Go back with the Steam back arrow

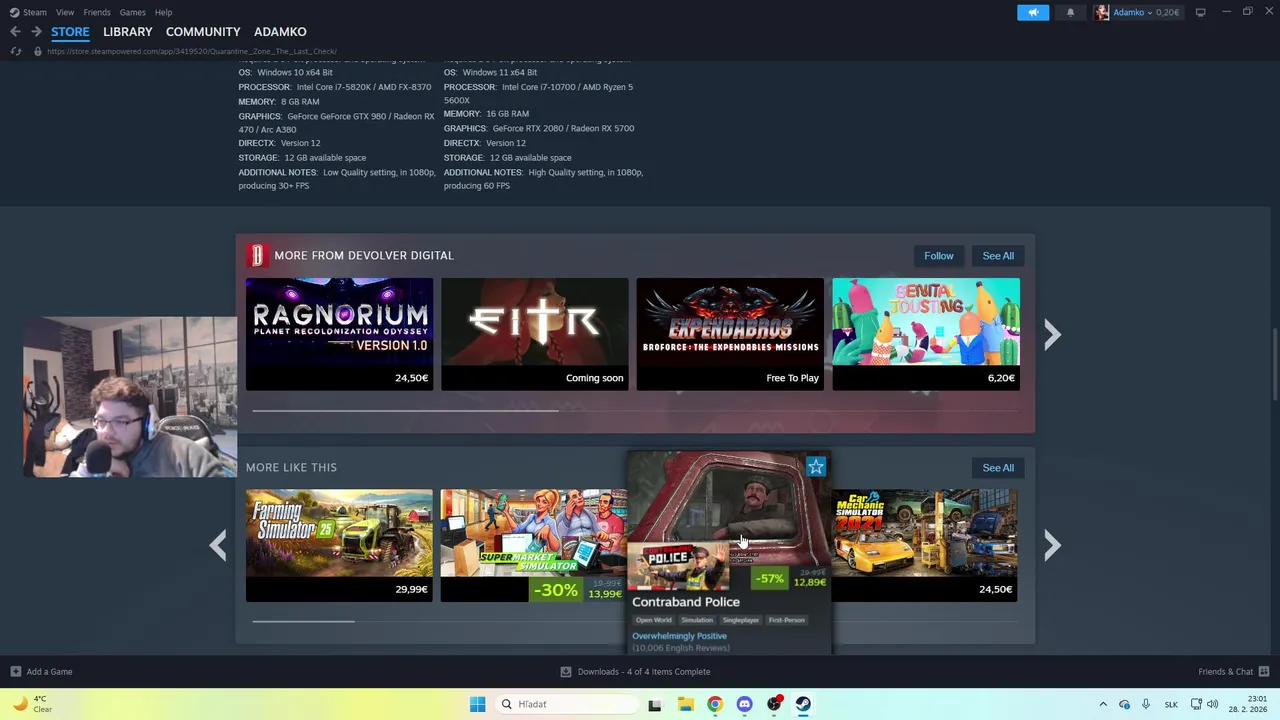15,32
